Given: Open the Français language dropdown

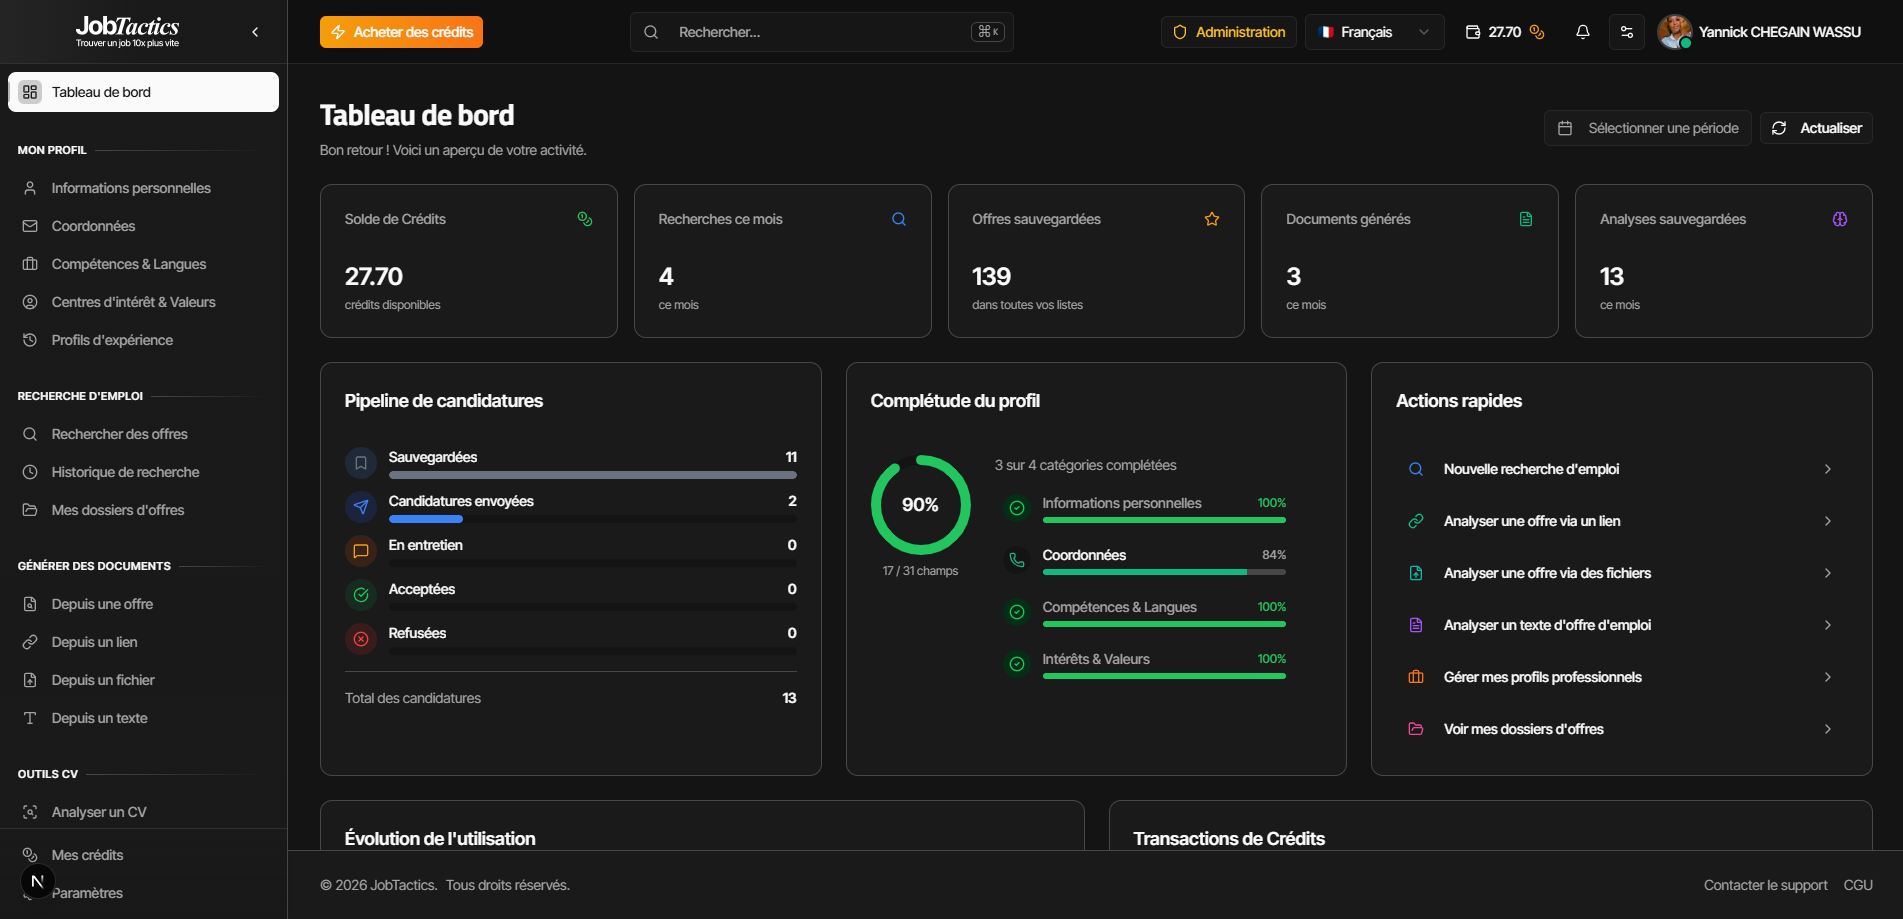Looking at the screenshot, I should coord(1374,32).
